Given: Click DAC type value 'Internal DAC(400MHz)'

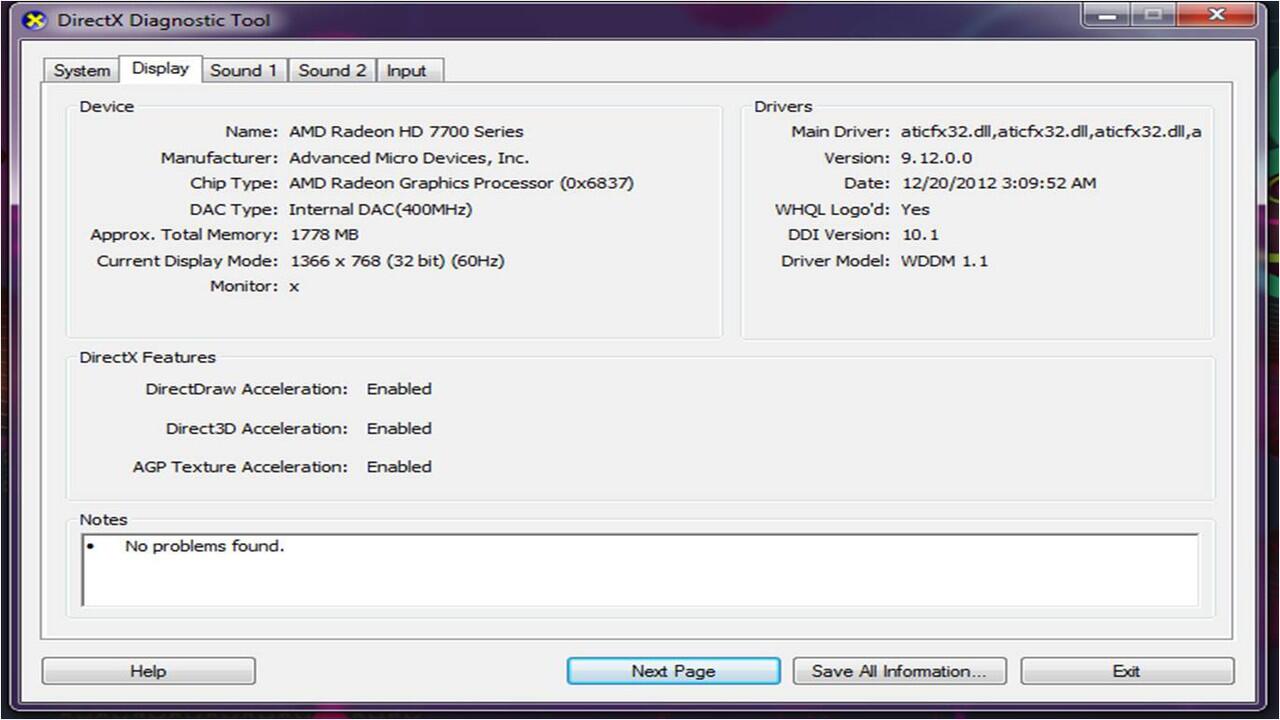Looking at the screenshot, I should (x=380, y=210).
